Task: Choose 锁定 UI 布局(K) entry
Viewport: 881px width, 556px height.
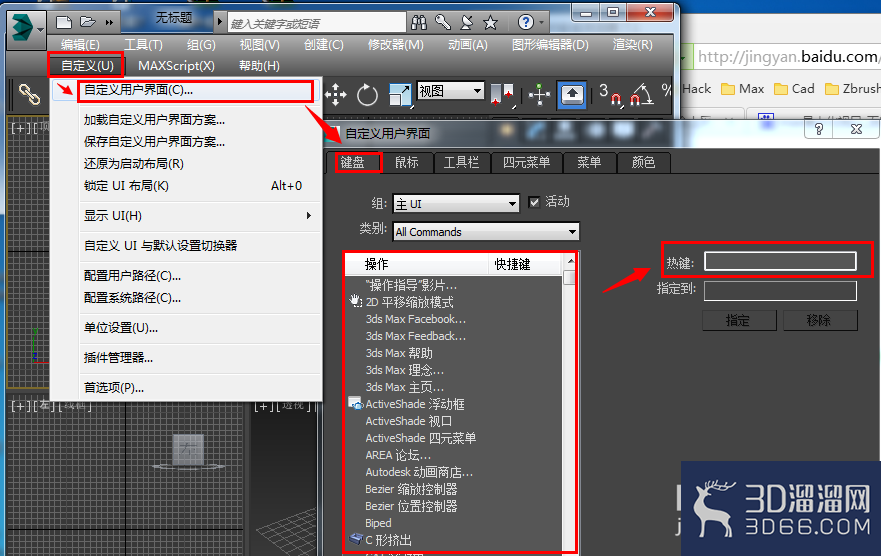Action: (187, 185)
